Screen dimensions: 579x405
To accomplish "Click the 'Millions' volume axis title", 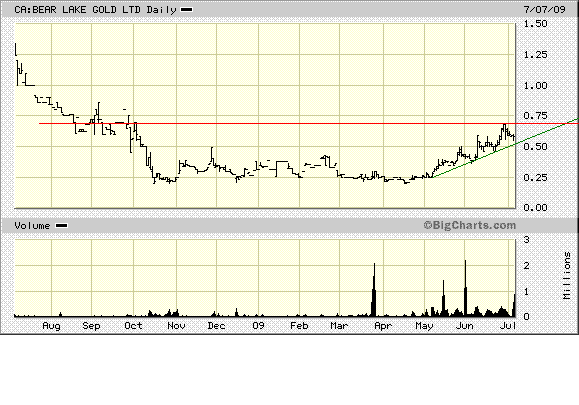I will click(567, 275).
